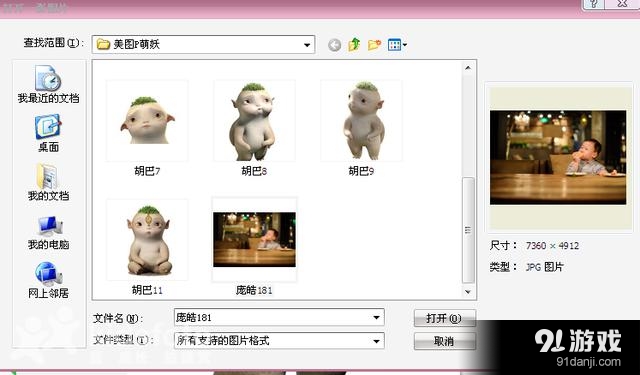Select the 胡巴8 image thumbnail

point(254,121)
